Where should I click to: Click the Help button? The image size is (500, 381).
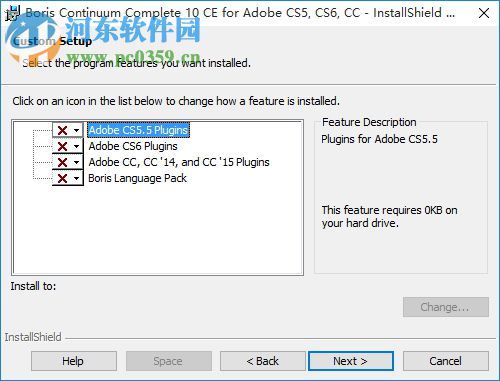tap(74, 361)
